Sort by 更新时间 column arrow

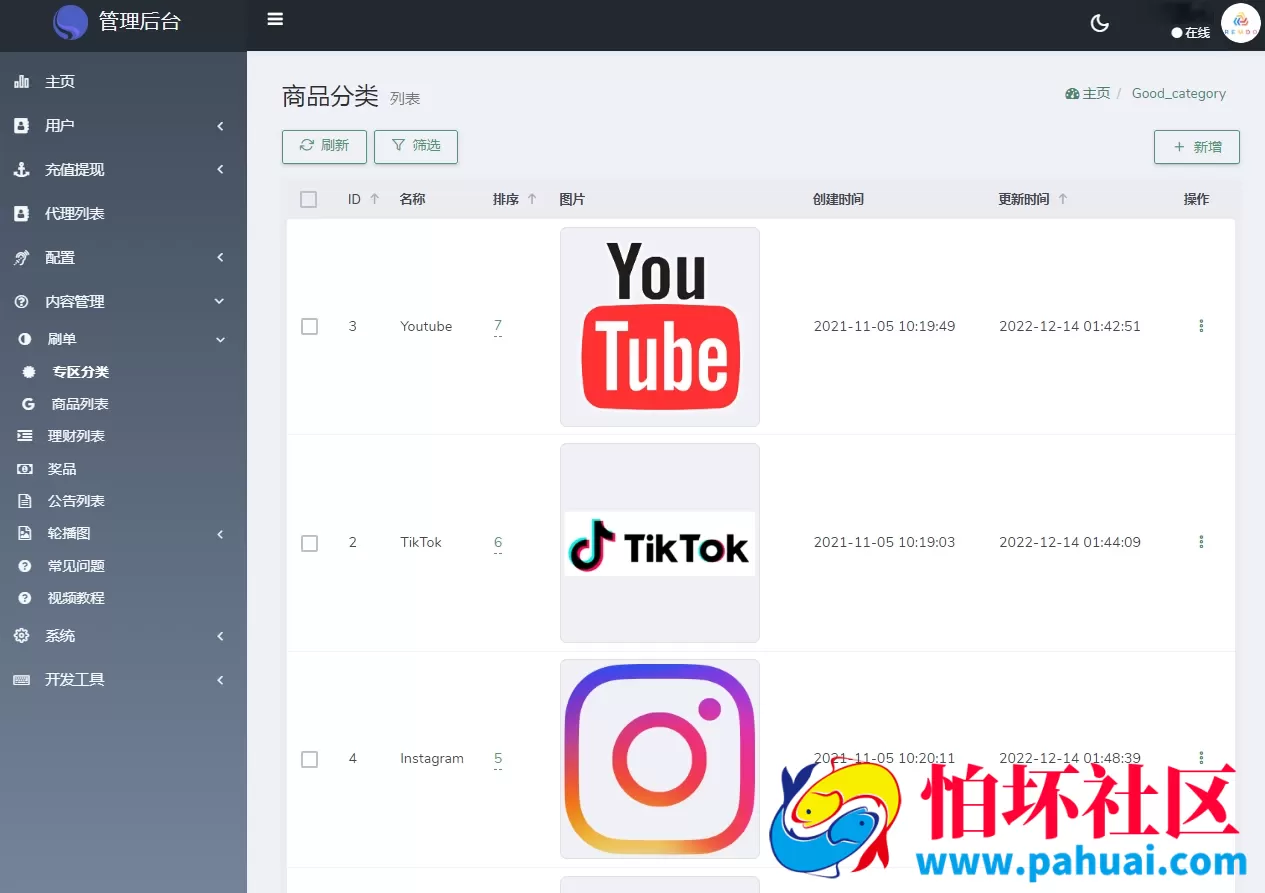pos(1063,199)
